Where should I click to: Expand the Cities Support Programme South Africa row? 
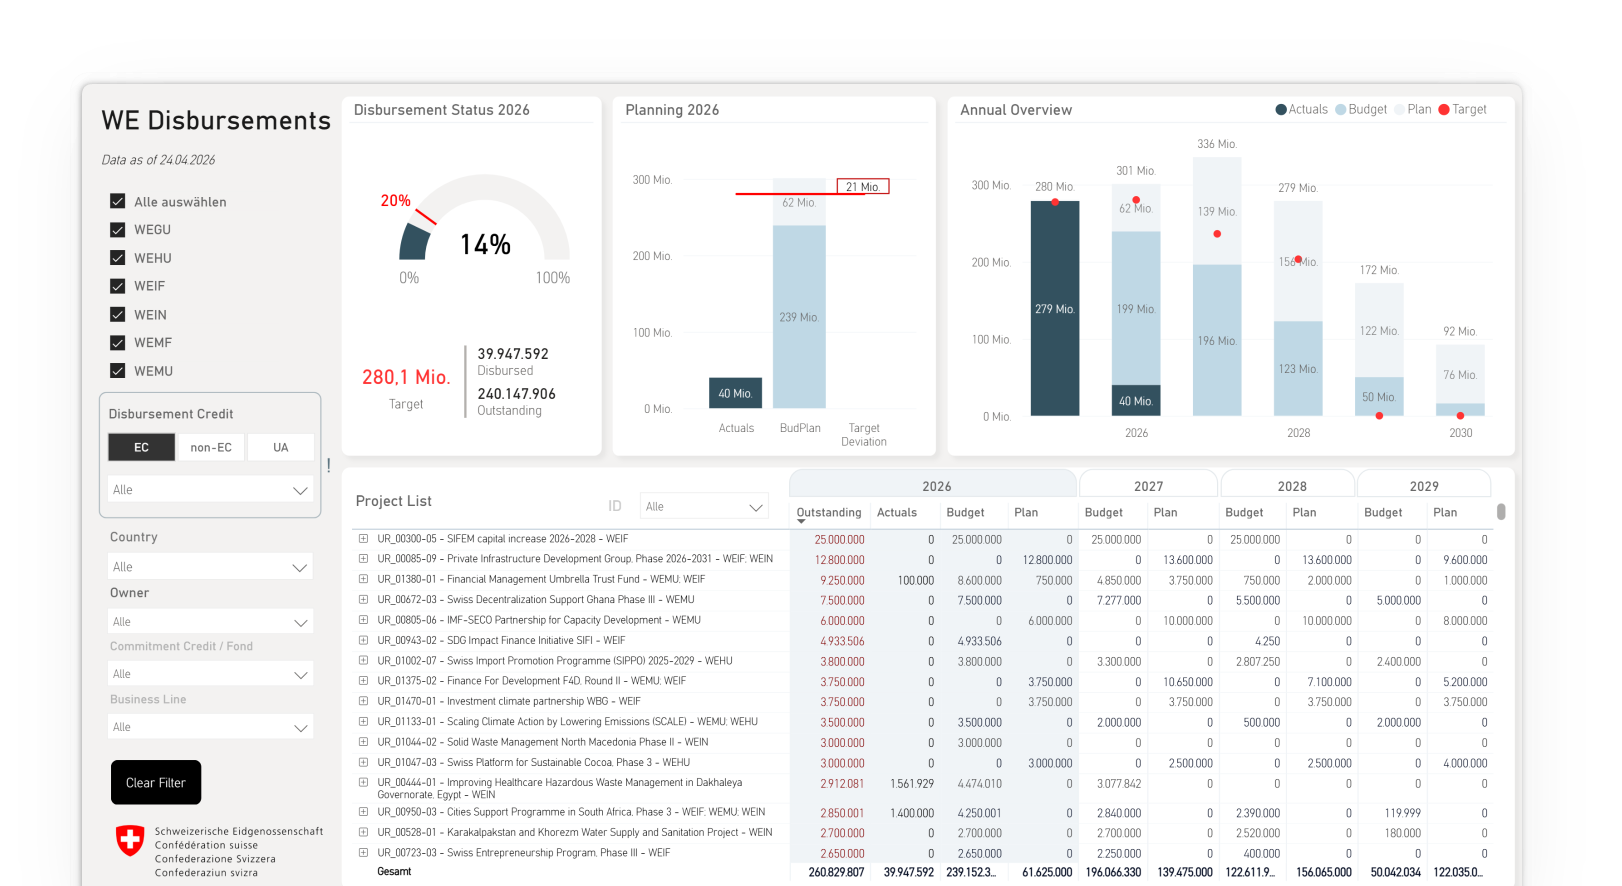click(x=363, y=812)
